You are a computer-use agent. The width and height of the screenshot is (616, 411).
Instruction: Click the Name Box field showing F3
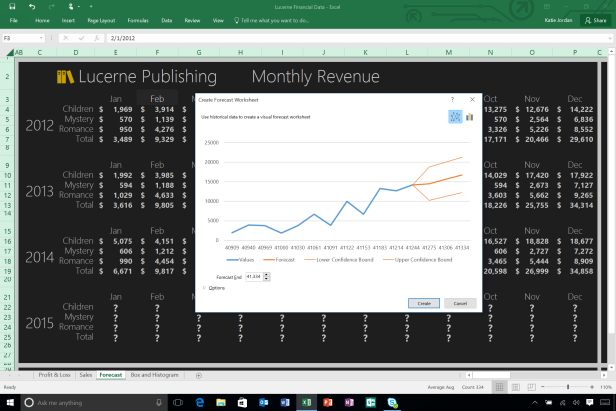click(x=20, y=38)
